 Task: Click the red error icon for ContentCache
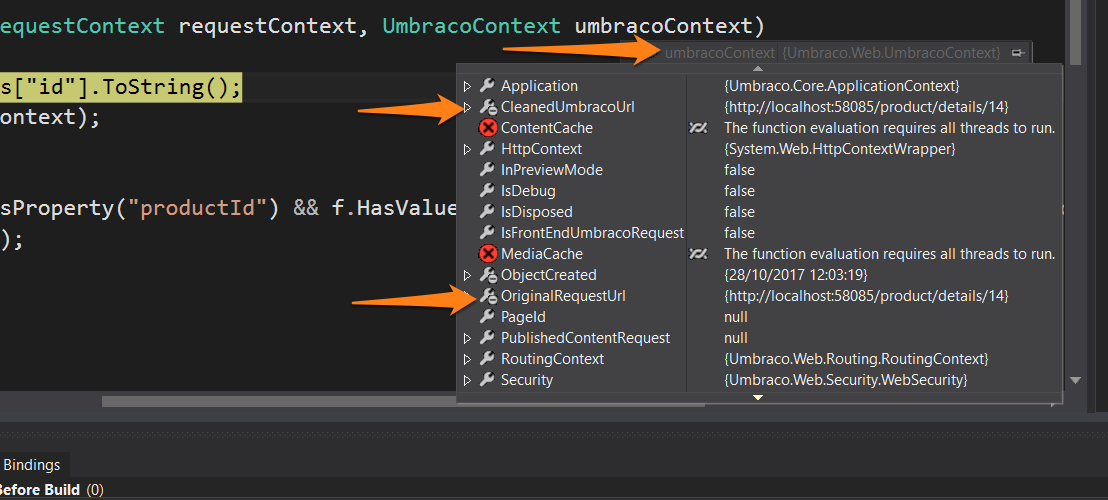[488, 128]
